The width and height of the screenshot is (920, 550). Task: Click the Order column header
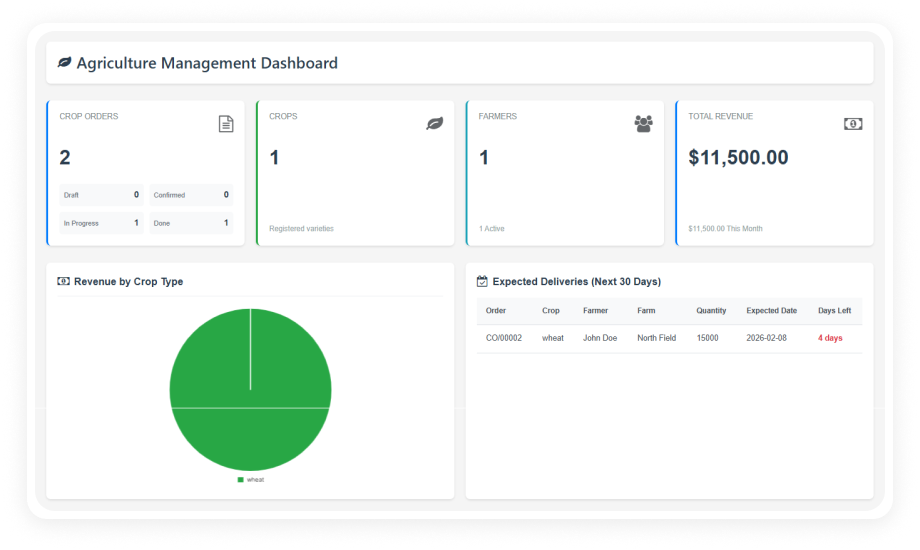(496, 311)
